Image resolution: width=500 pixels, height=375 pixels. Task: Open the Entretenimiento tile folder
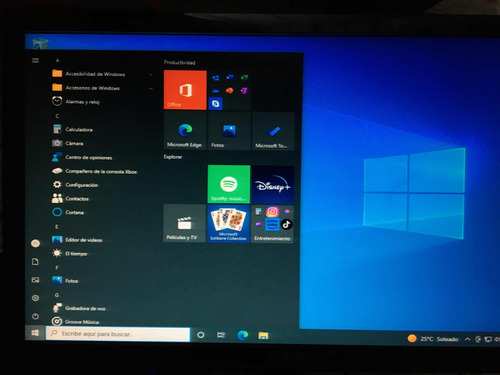[x=272, y=224]
